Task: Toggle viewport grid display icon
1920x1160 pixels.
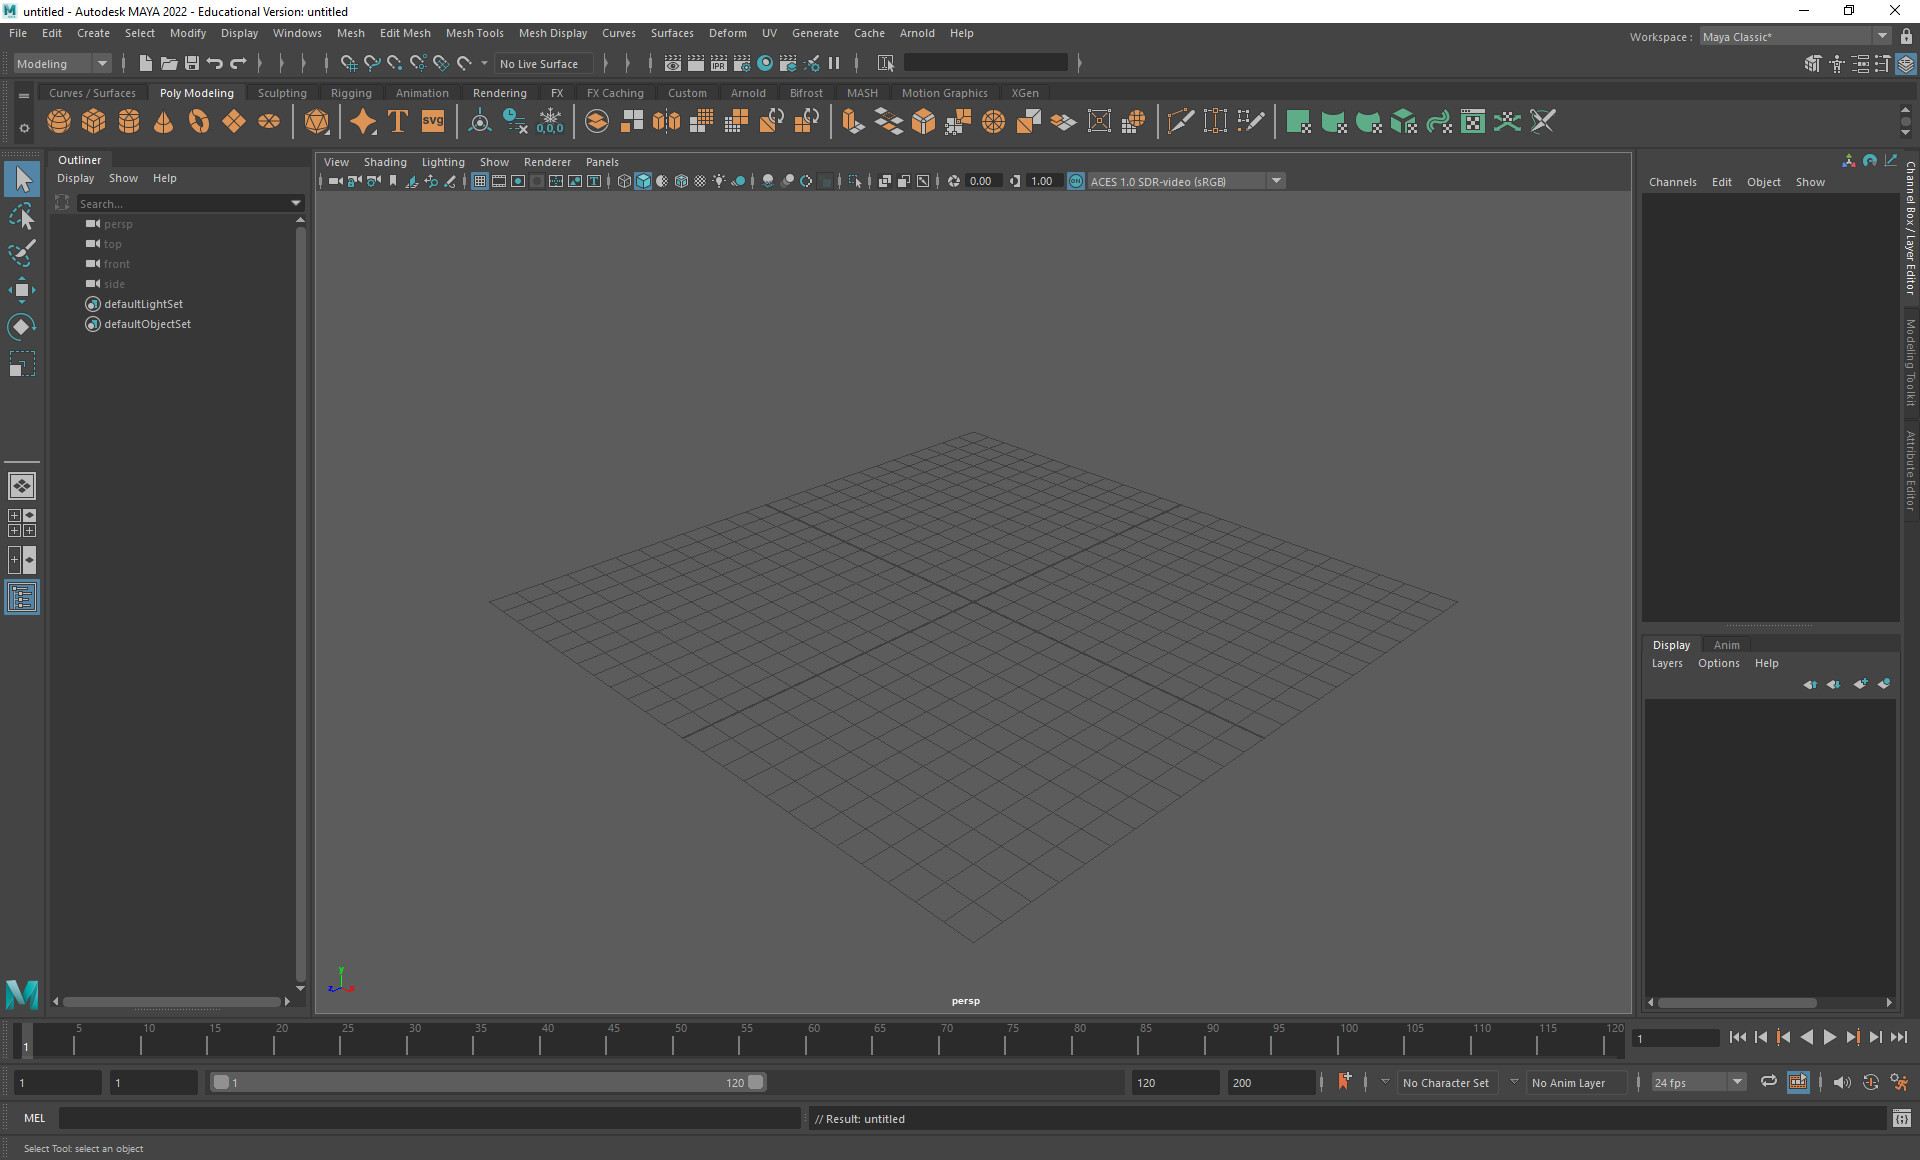Action: click(x=480, y=181)
